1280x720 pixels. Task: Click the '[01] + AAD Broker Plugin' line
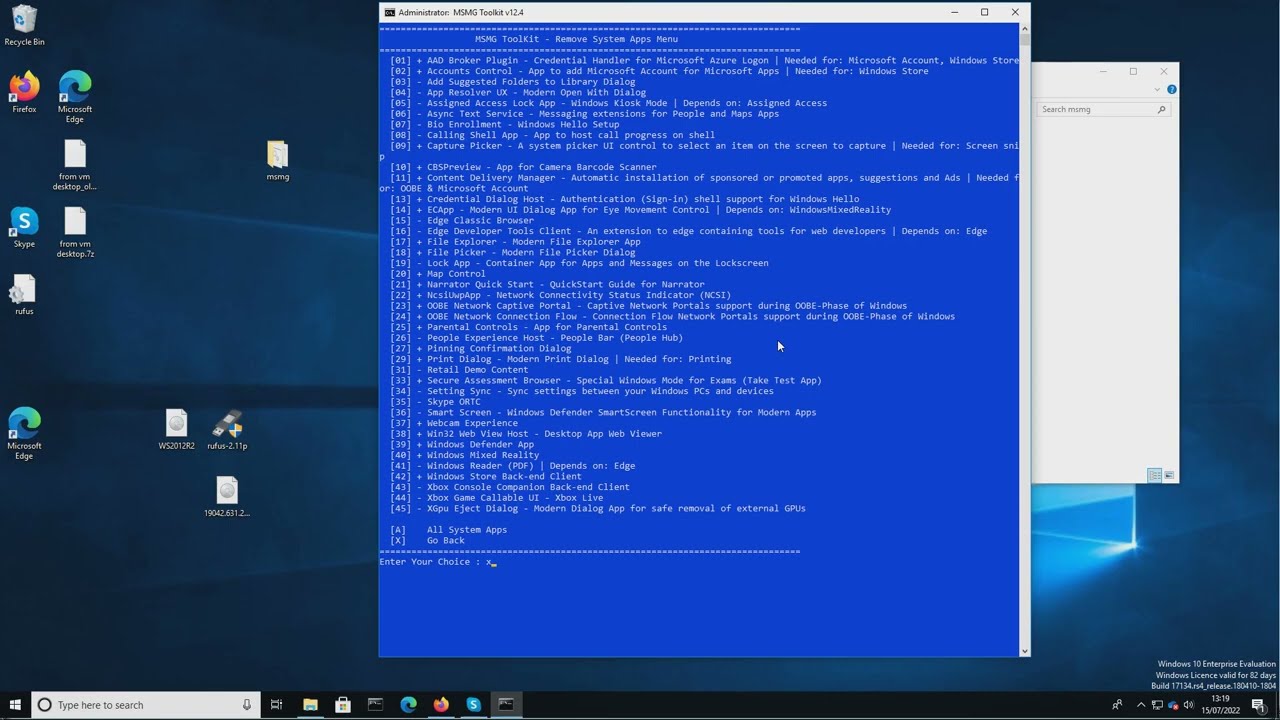[704, 60]
